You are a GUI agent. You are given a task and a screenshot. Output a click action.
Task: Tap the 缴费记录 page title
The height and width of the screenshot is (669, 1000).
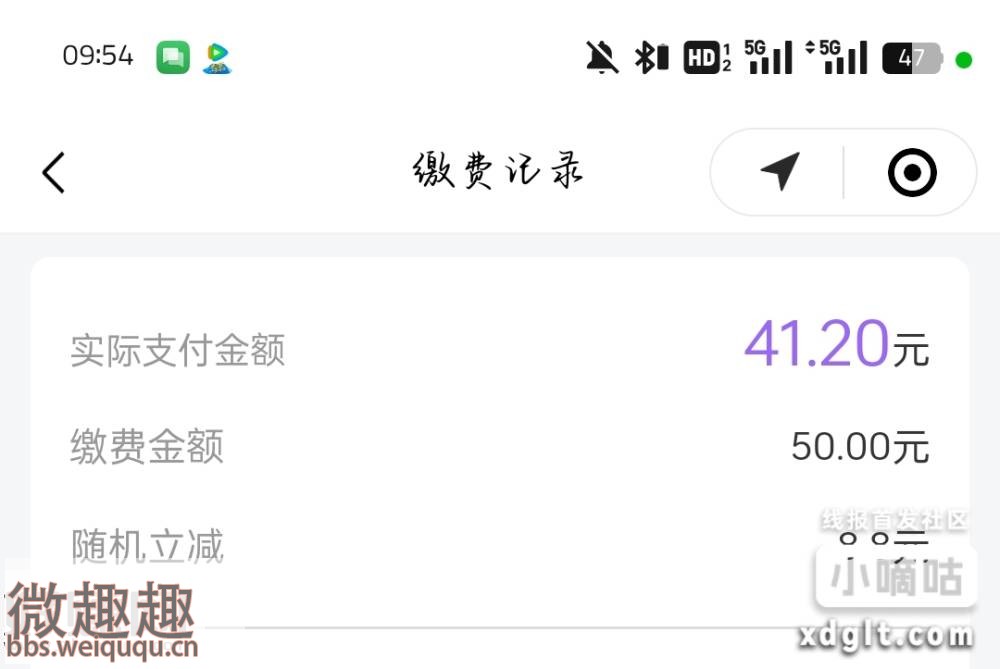point(497,170)
